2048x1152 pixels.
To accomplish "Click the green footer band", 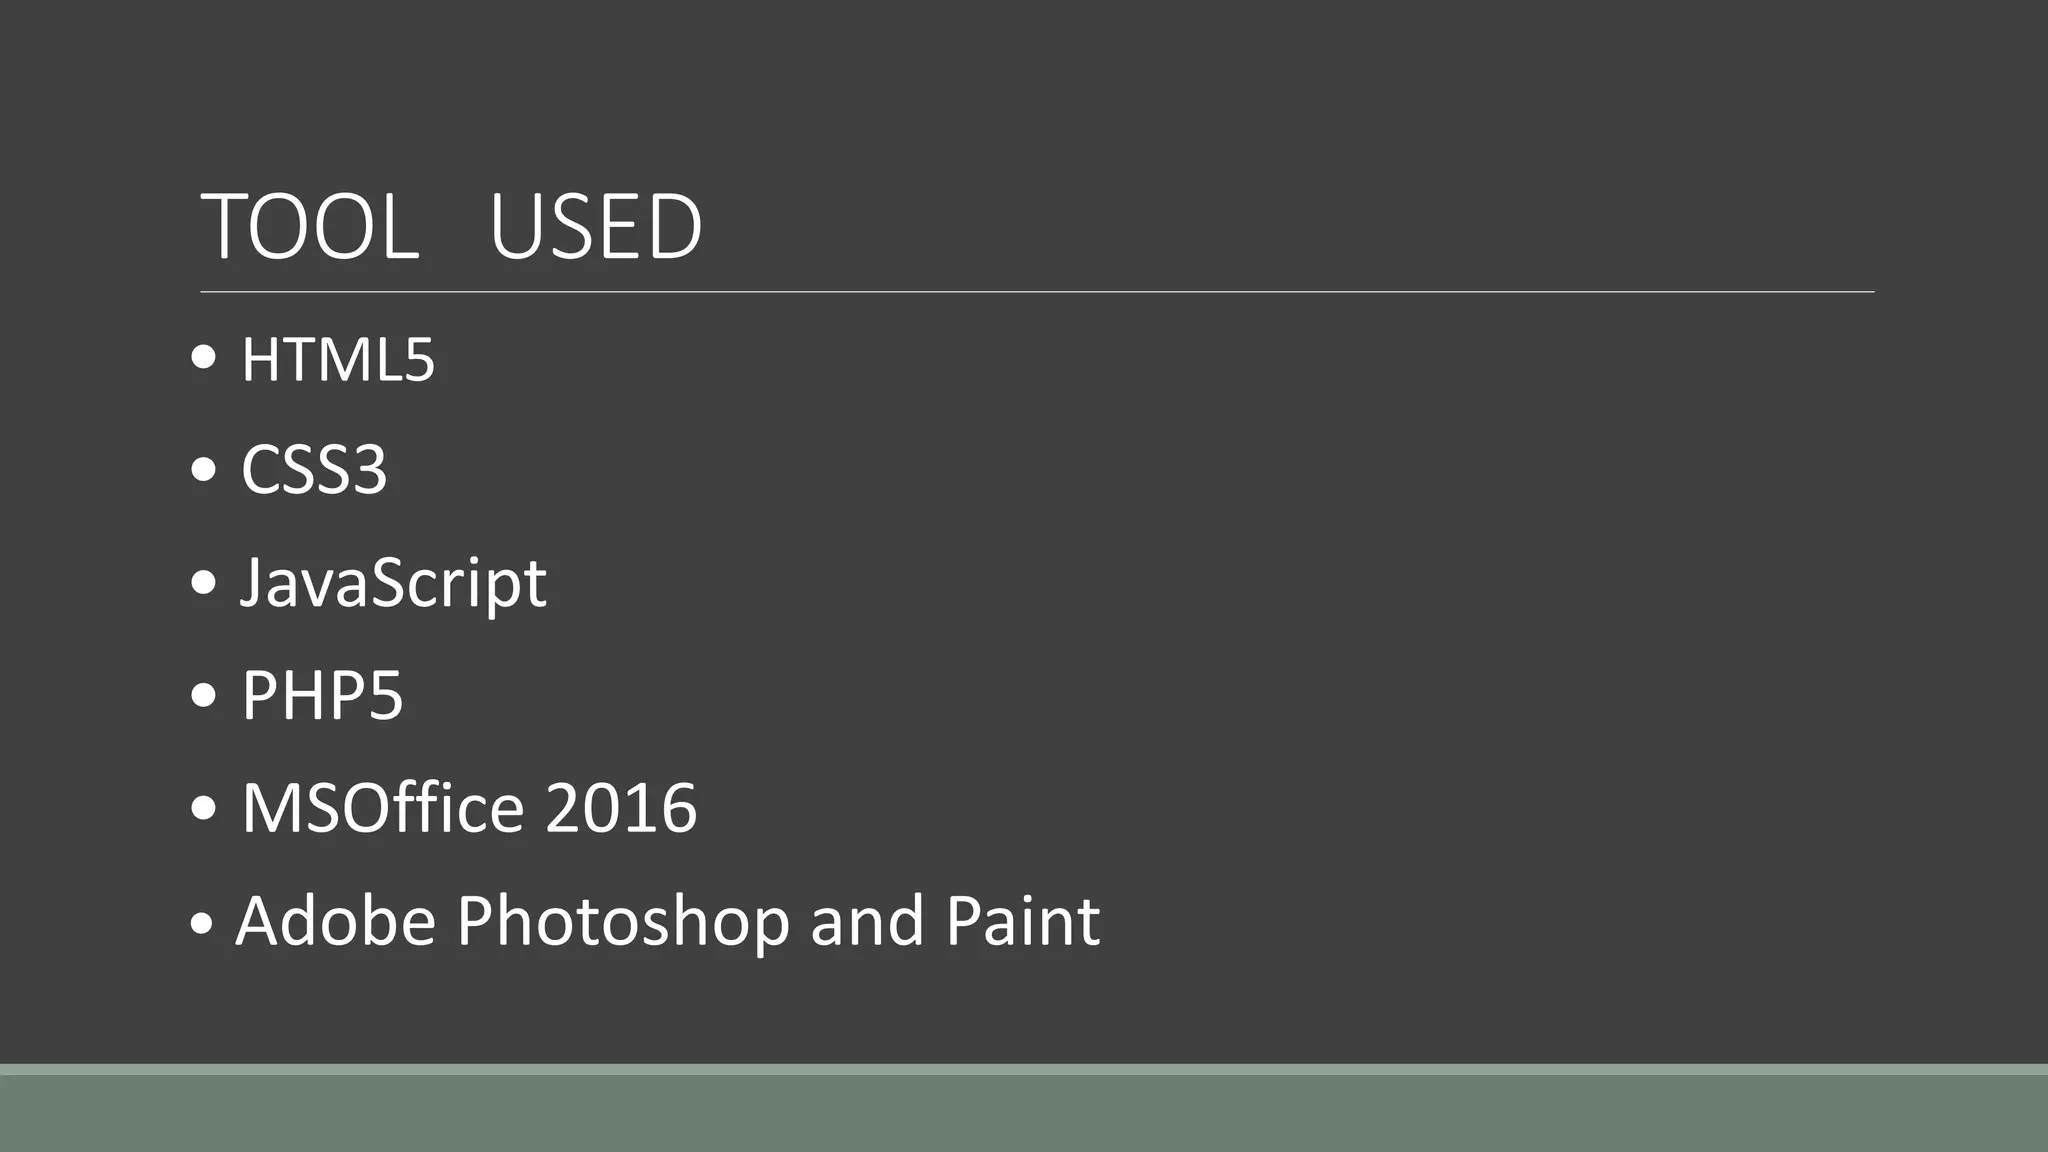I will click(x=1024, y=1113).
